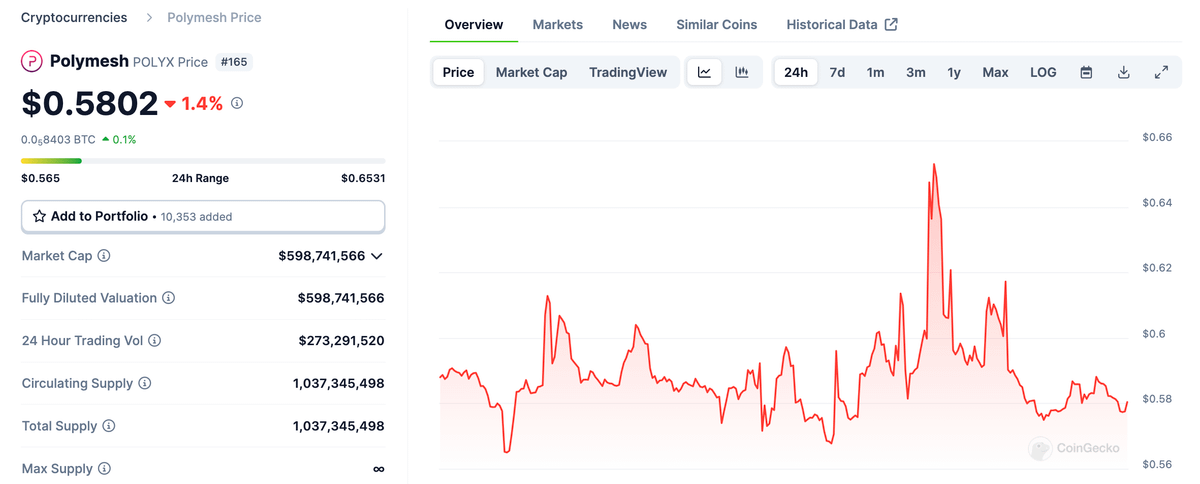This screenshot has height=484, width=1200.
Task: Toggle LOG scale on chart
Action: tap(1043, 72)
